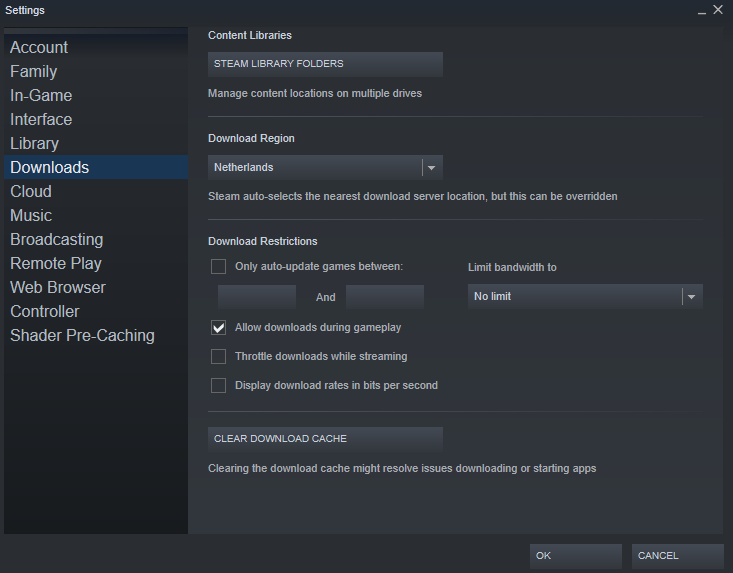The image size is (733, 573).
Task: Click the bandwidth limit dropdown arrow
Action: [x=691, y=297]
